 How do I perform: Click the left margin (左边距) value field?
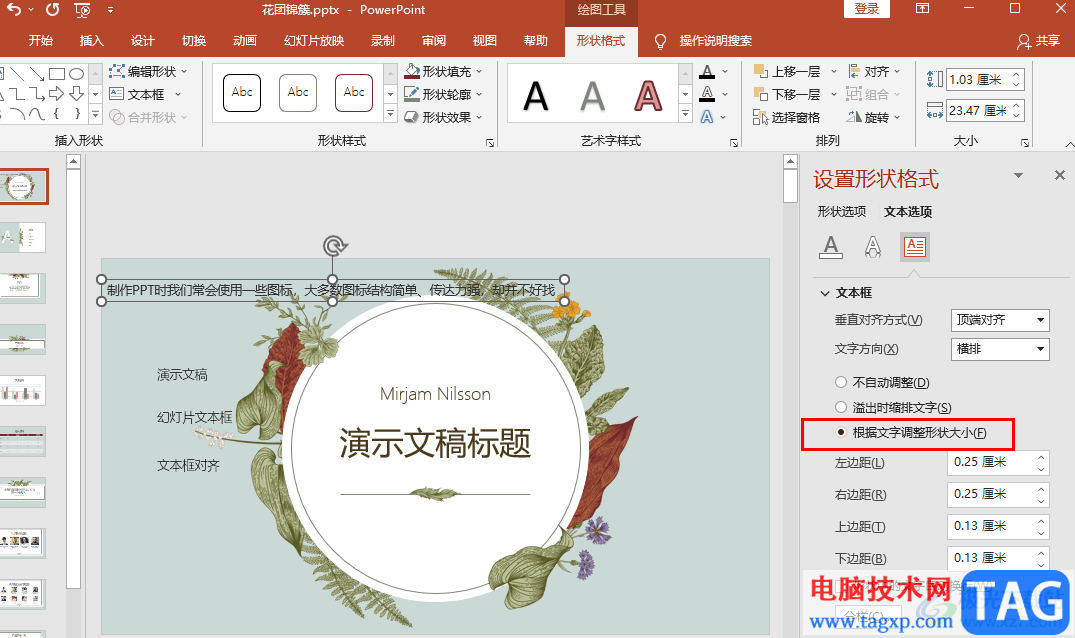(989, 463)
